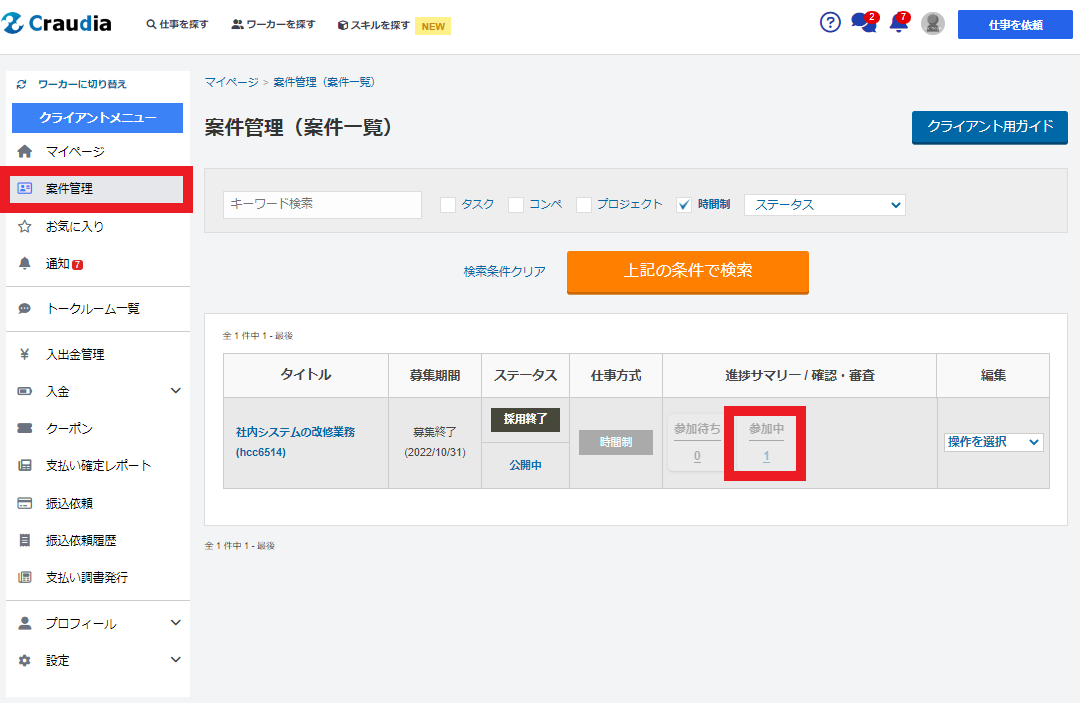Viewport: 1080px width, 703px height.
Task: Select 仕事を探す in top navigation
Action: coord(177,25)
